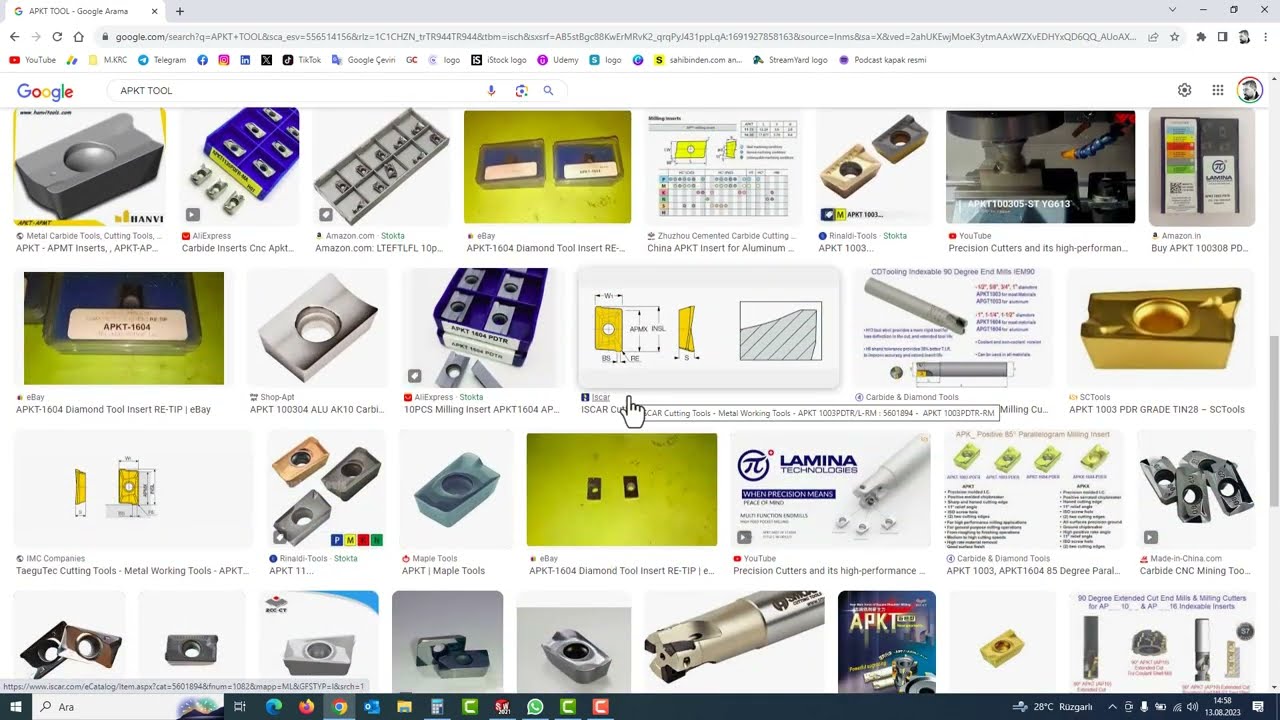Open the Amazon.in Lamina APKT 100308 image
The image size is (1280, 720).
tap(1202, 167)
